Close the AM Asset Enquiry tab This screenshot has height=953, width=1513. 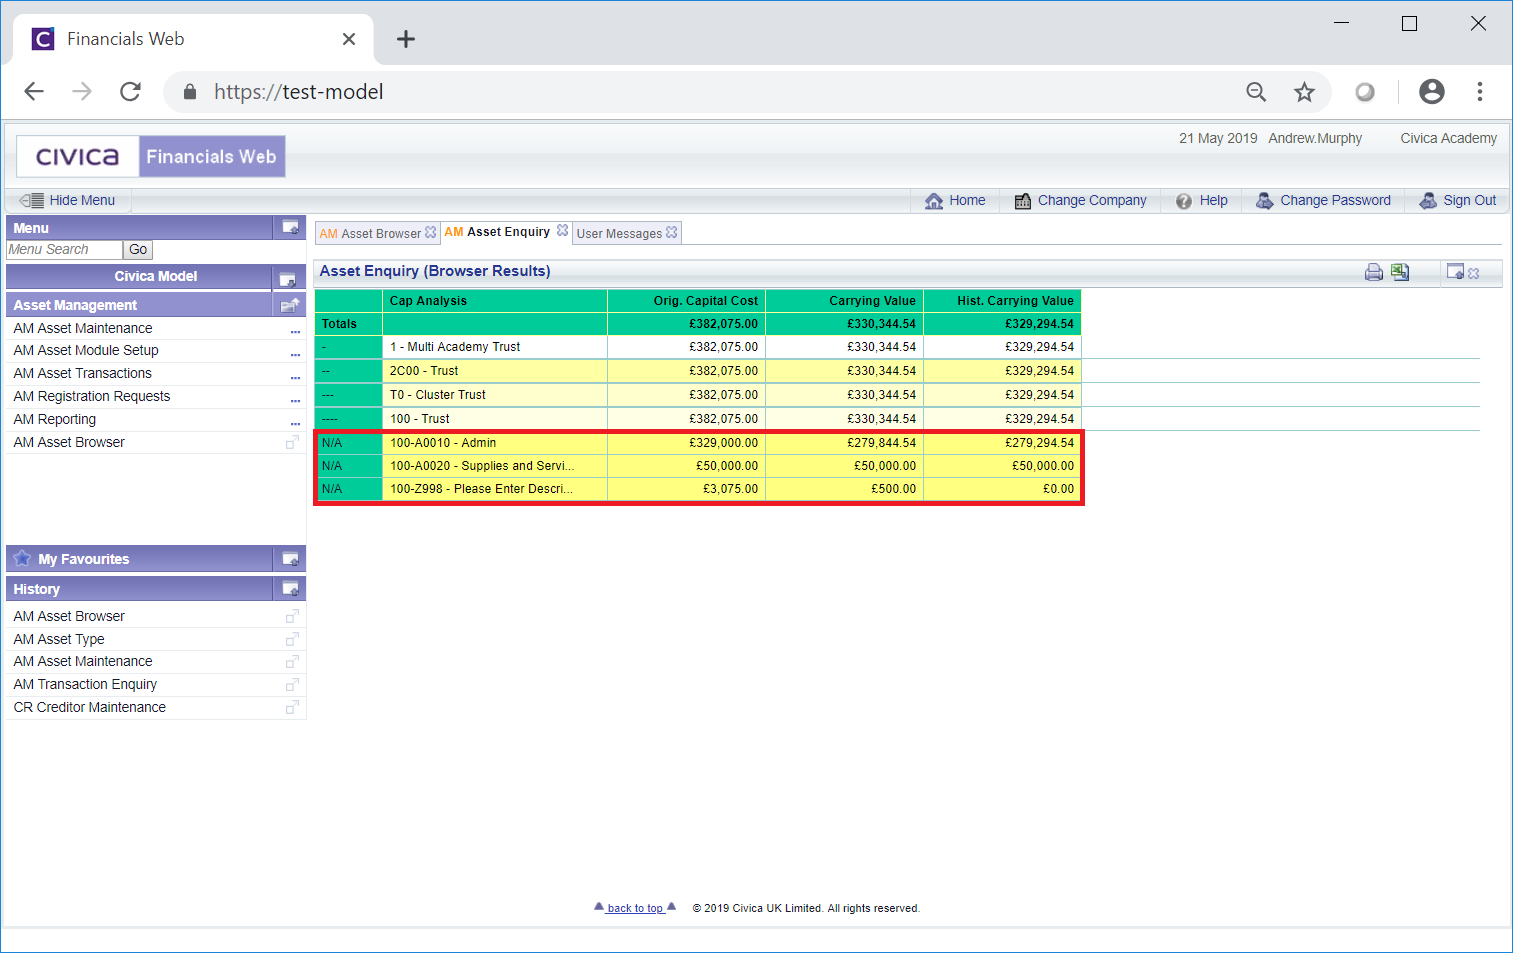point(563,231)
